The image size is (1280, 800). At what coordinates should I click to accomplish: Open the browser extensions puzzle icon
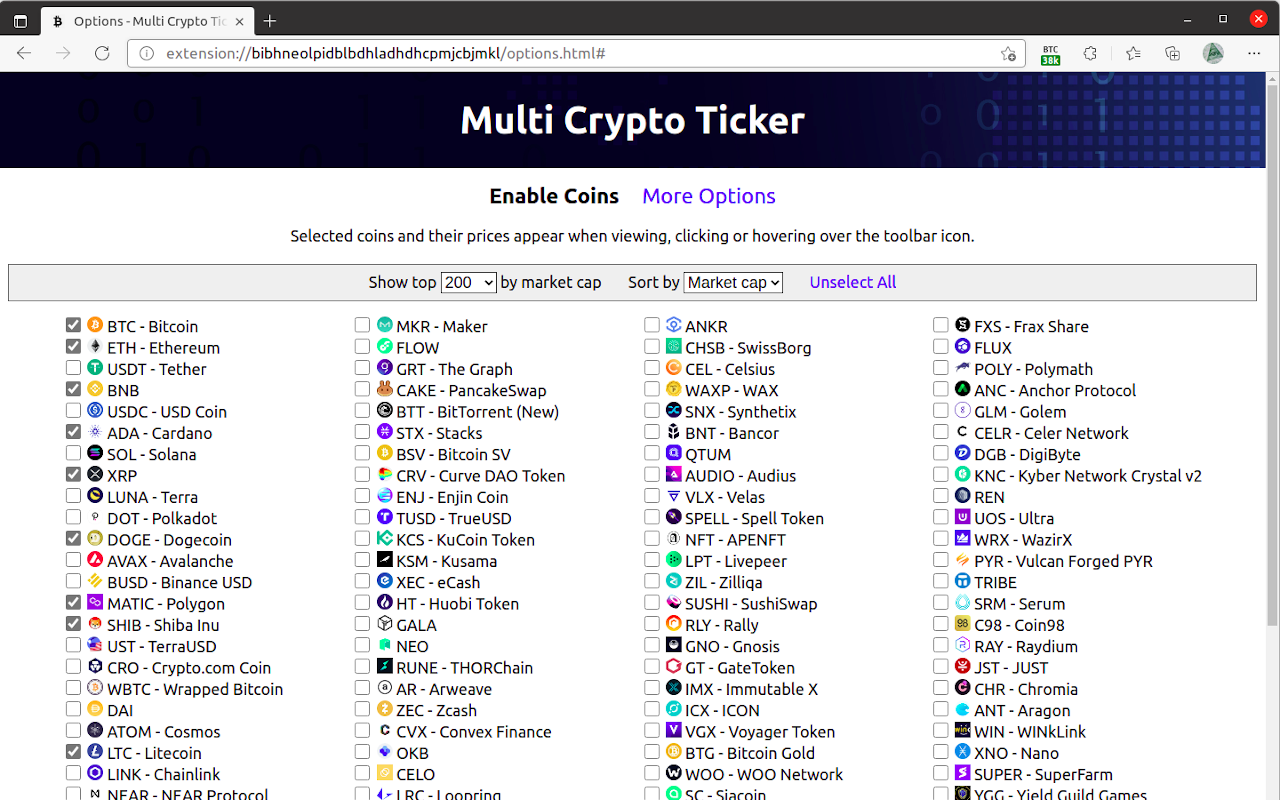(1090, 53)
